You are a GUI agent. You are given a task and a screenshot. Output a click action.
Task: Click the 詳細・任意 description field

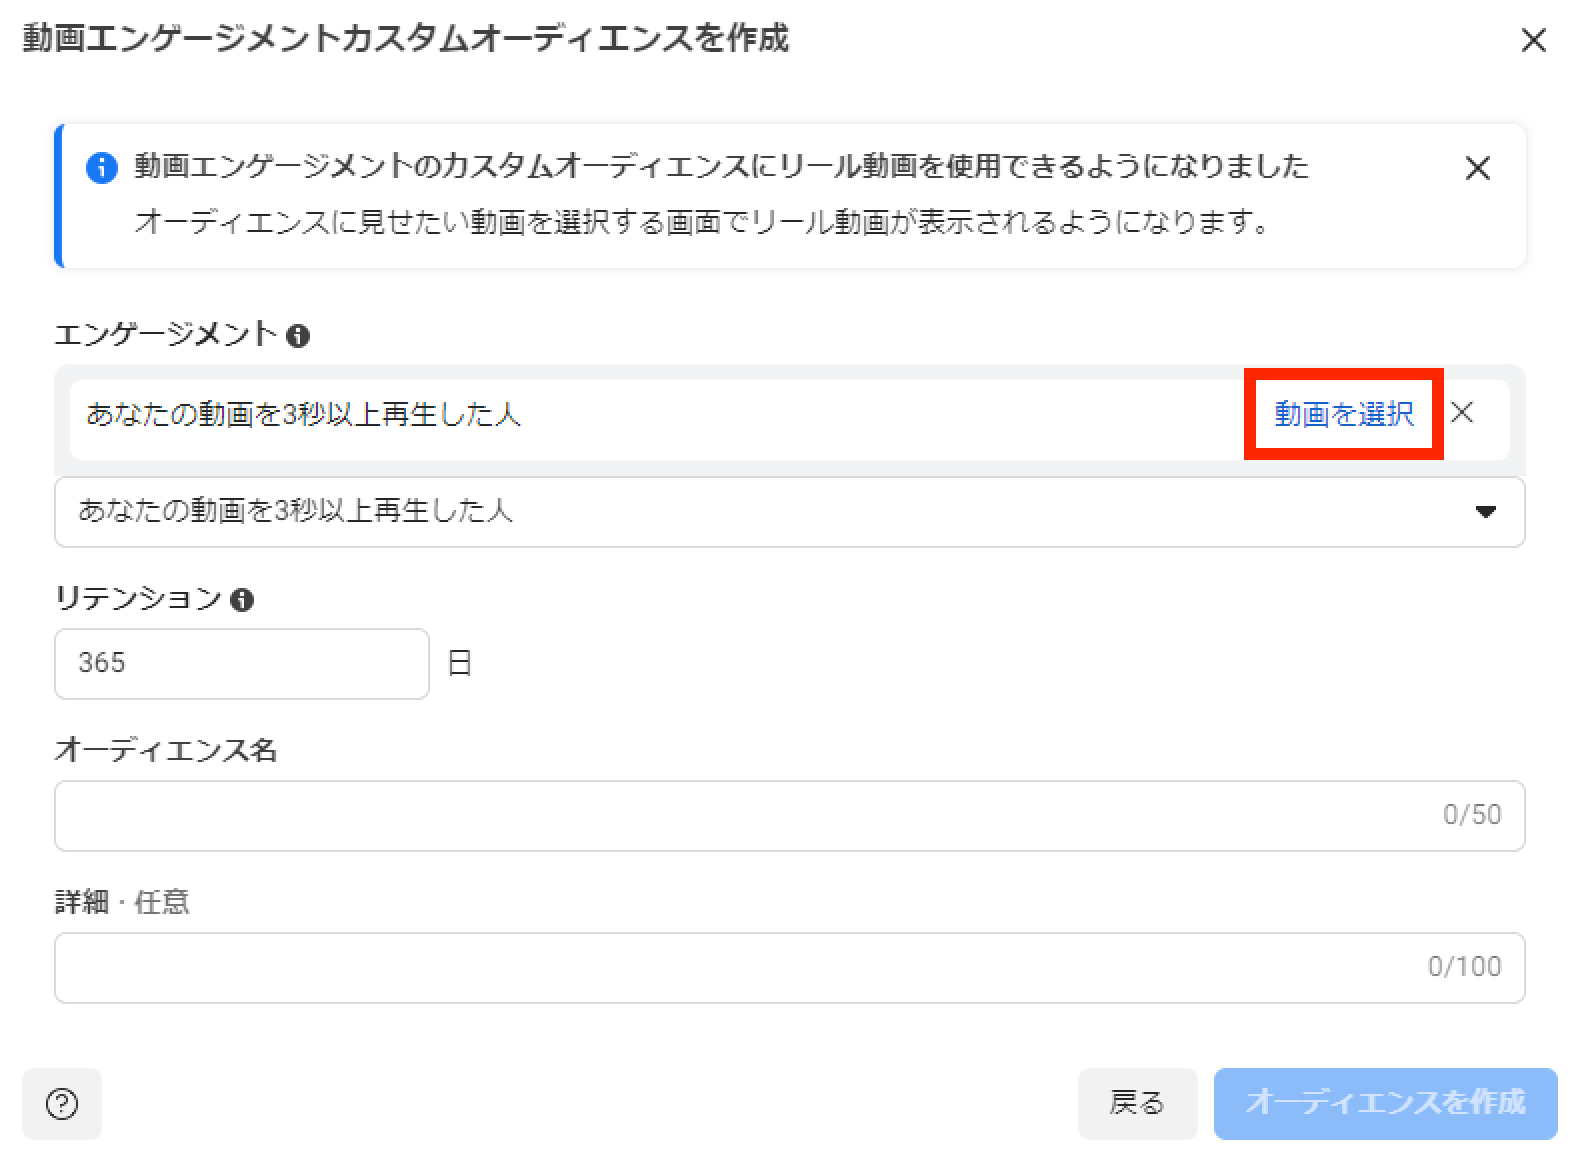point(730,967)
